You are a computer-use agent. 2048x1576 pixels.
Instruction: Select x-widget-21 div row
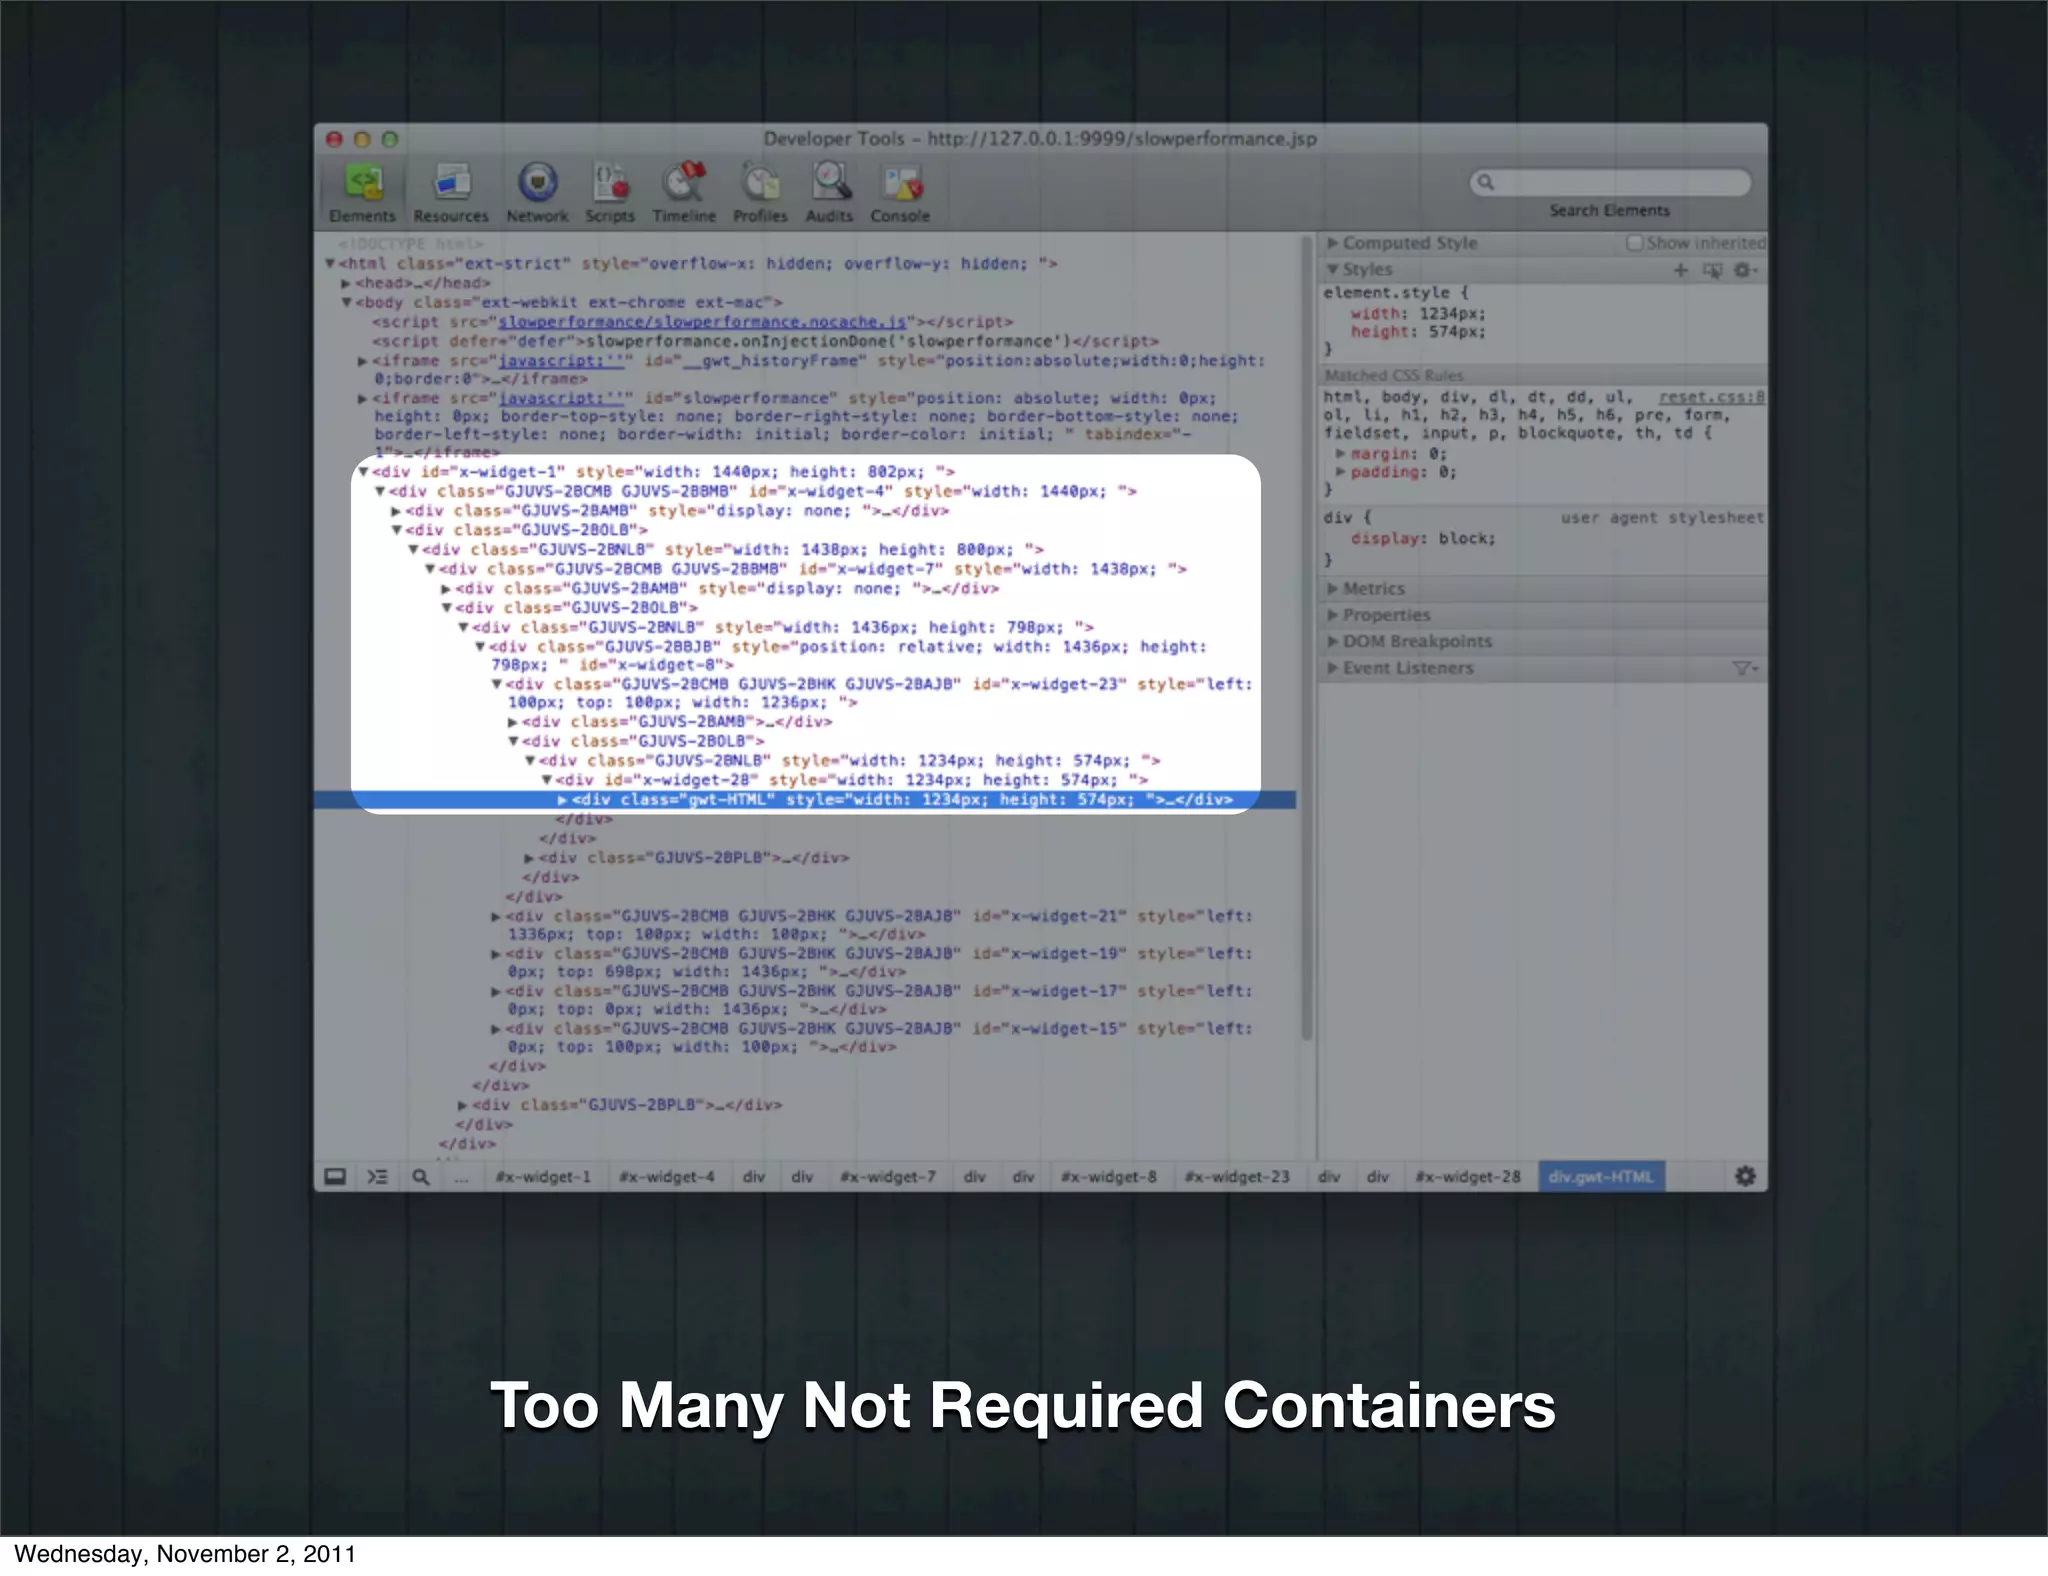pyautogui.click(x=872, y=925)
